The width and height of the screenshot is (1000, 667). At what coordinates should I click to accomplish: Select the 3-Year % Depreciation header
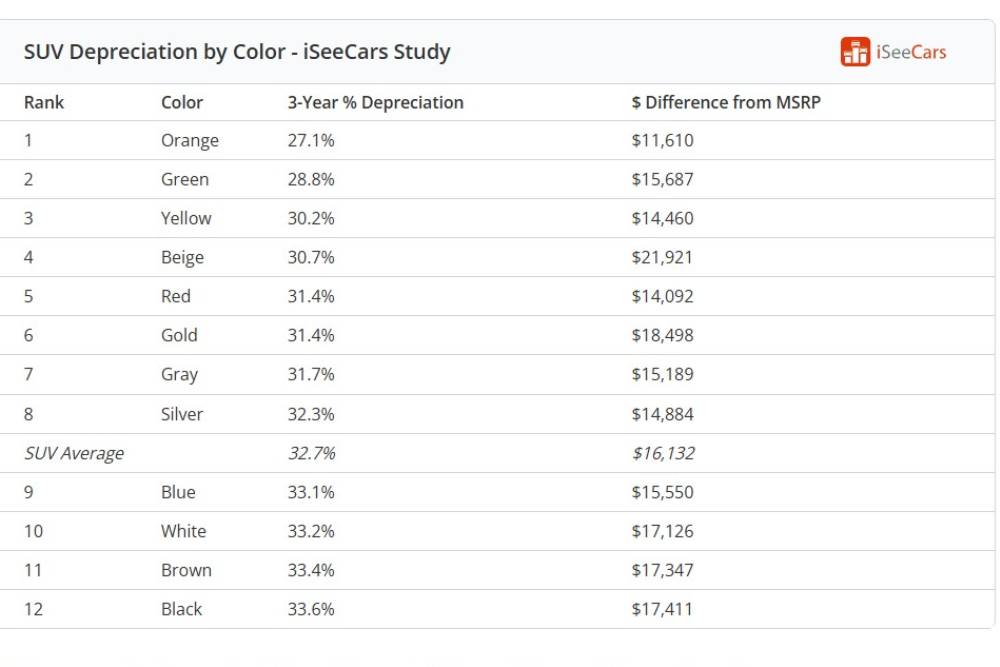[x=375, y=102]
